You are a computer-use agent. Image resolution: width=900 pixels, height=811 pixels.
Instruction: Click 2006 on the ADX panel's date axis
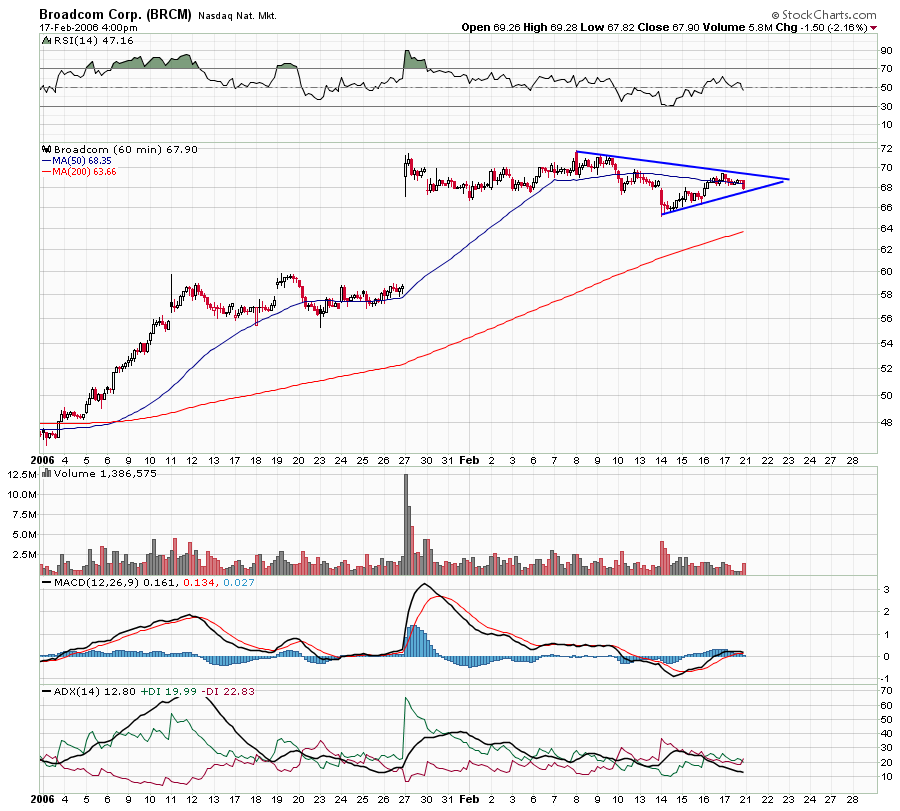(x=42, y=800)
